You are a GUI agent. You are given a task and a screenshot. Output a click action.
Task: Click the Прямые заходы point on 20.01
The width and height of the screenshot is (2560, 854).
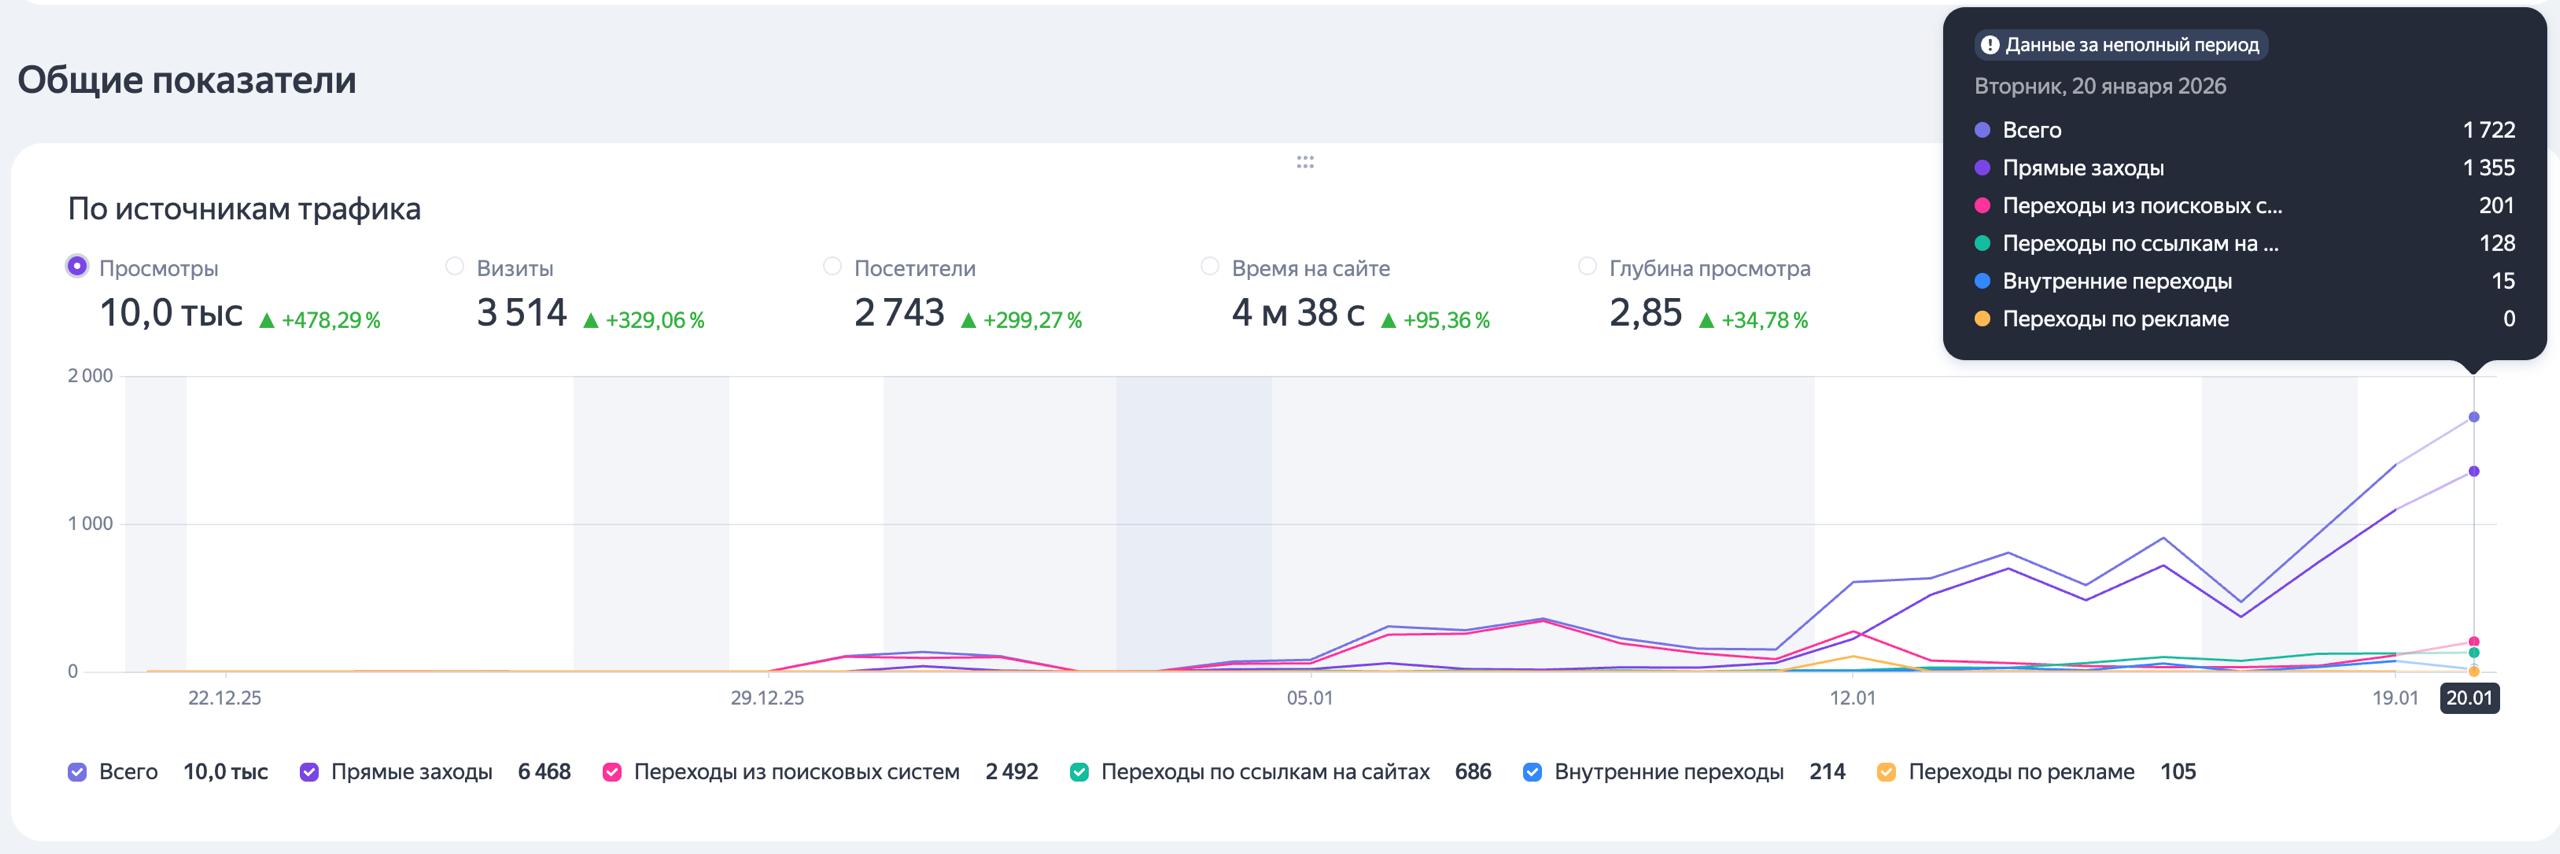tap(2474, 471)
